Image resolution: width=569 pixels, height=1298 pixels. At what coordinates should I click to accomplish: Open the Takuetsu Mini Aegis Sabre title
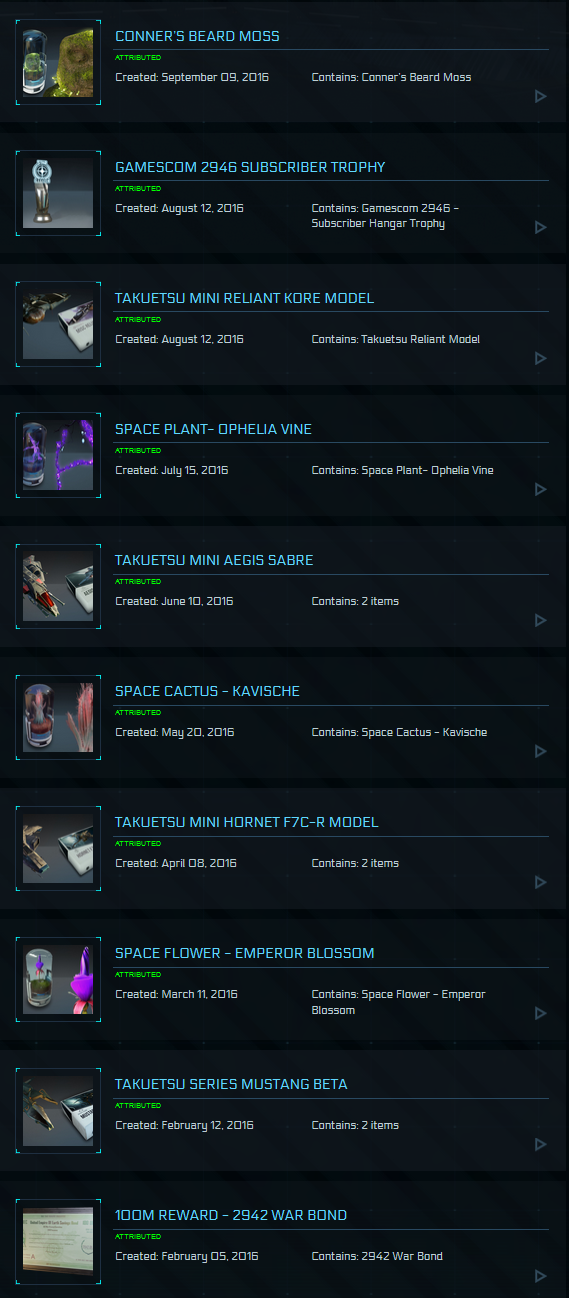214,560
